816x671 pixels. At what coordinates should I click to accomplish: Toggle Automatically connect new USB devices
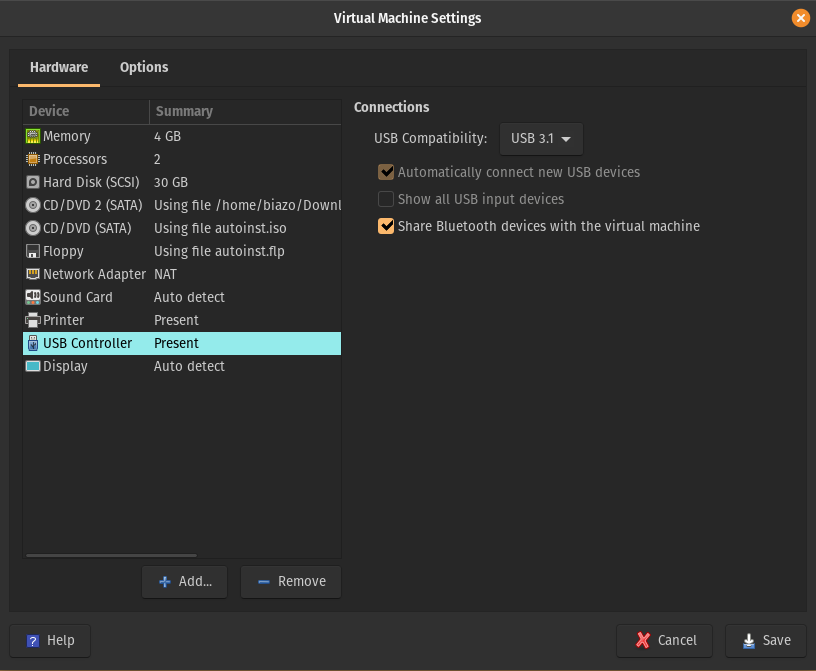[x=386, y=172]
